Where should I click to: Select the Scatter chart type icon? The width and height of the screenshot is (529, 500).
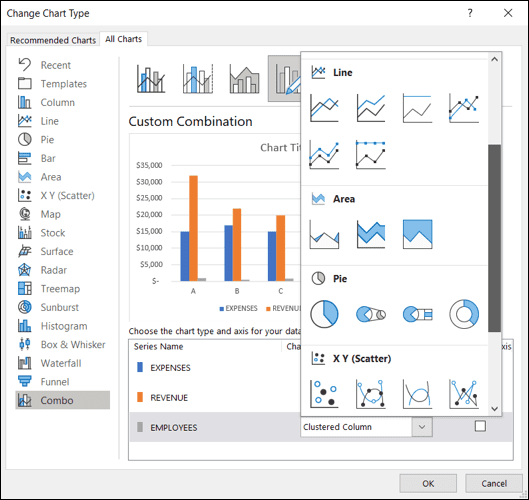click(324, 393)
